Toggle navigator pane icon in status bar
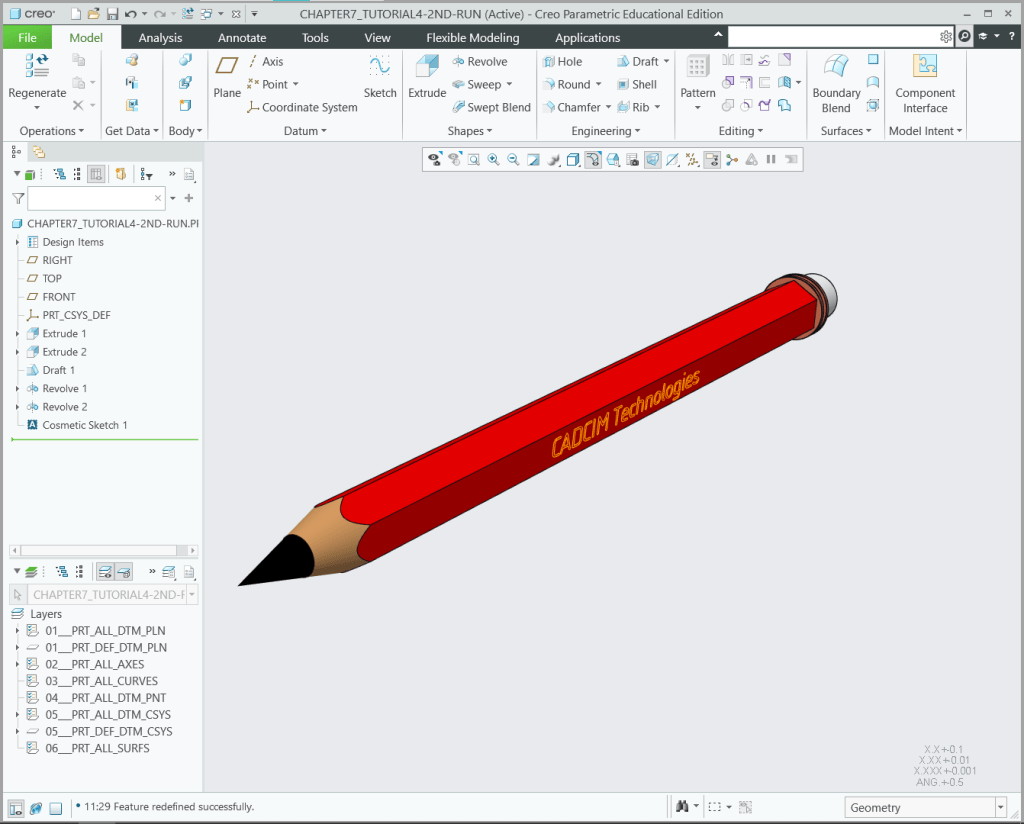This screenshot has height=824, width=1024. [16, 808]
